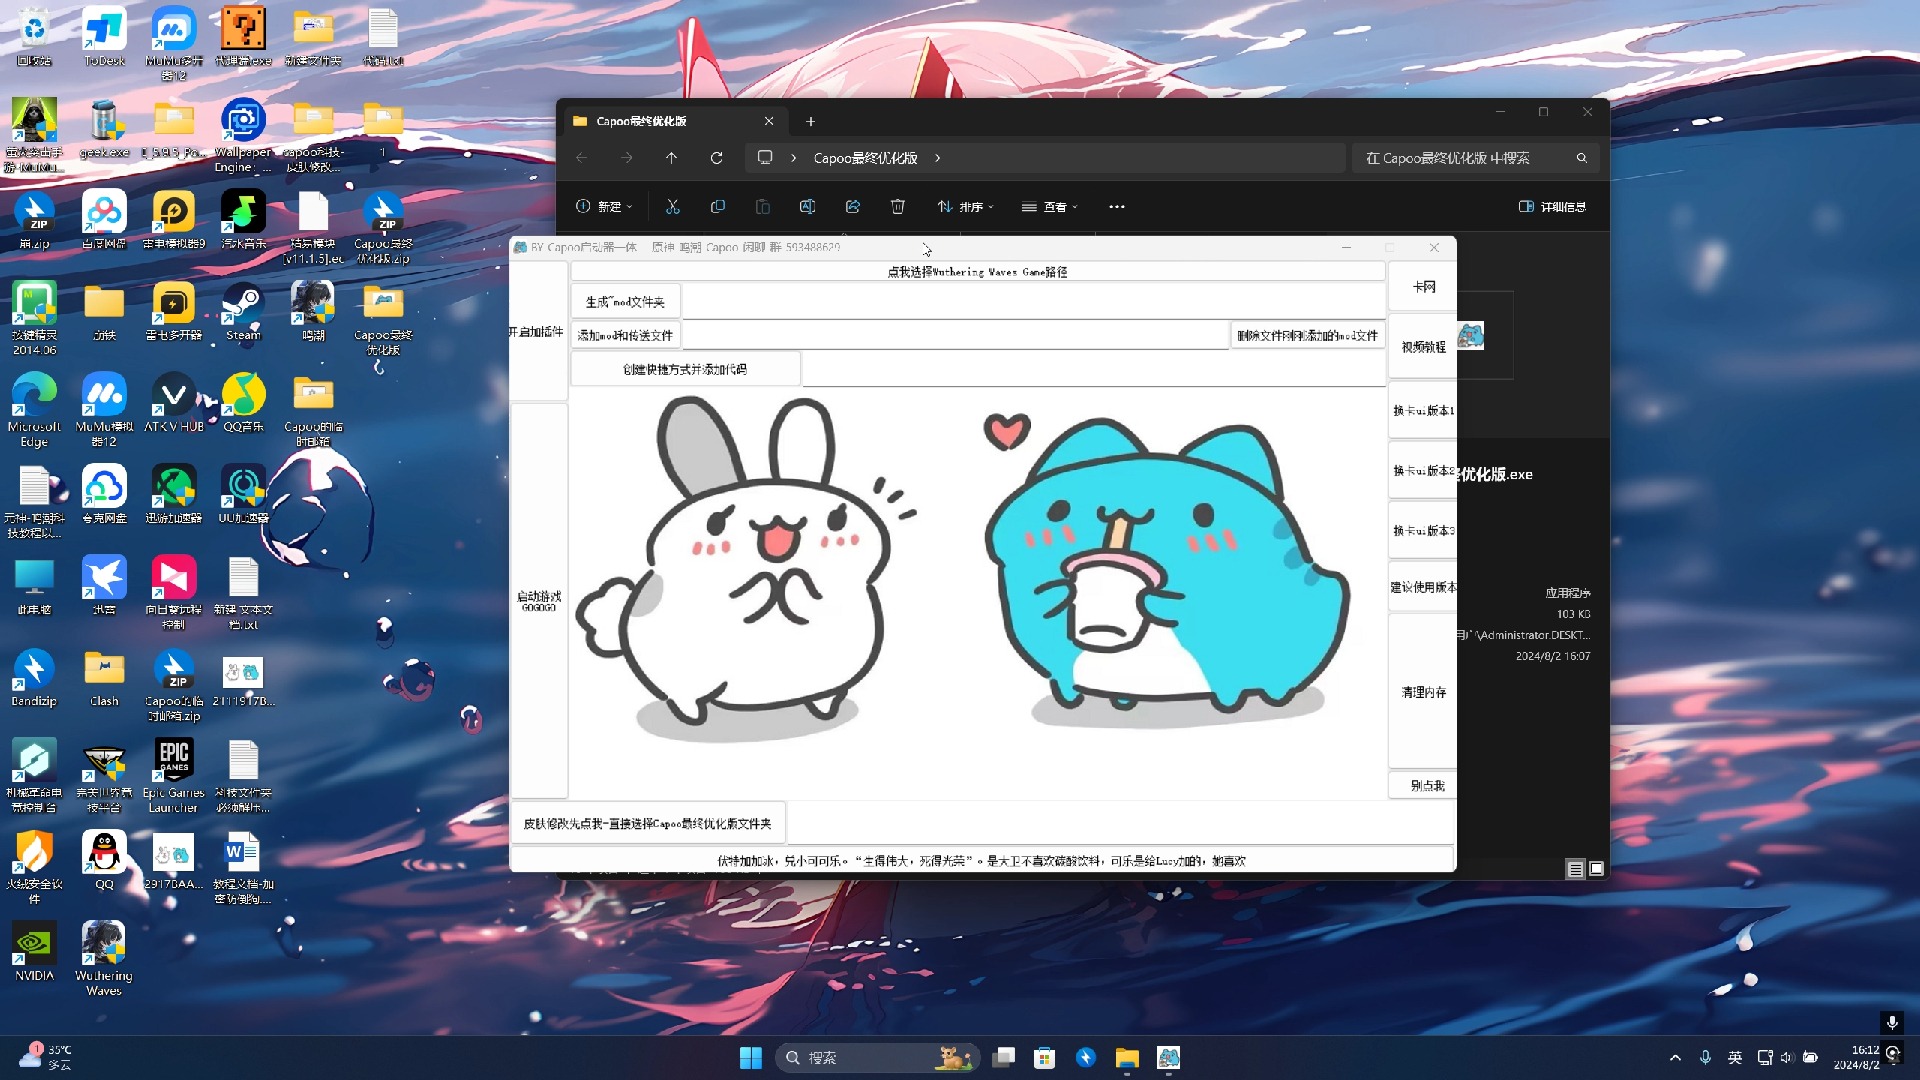Open the Explorer 查看 view dropdown
1920x1080 pixels.
pyautogui.click(x=1050, y=207)
